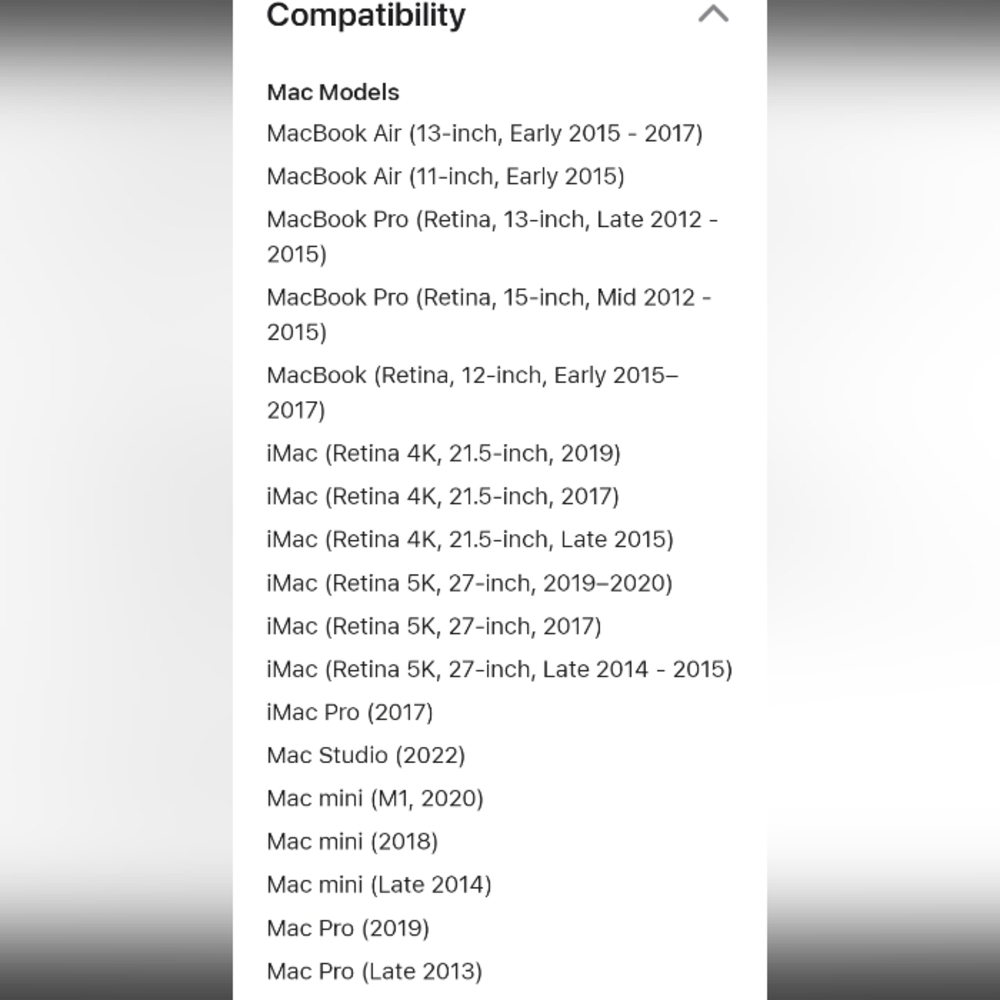Select Mac mini (Late 2014) entry
1000x1000 pixels.
(x=379, y=885)
